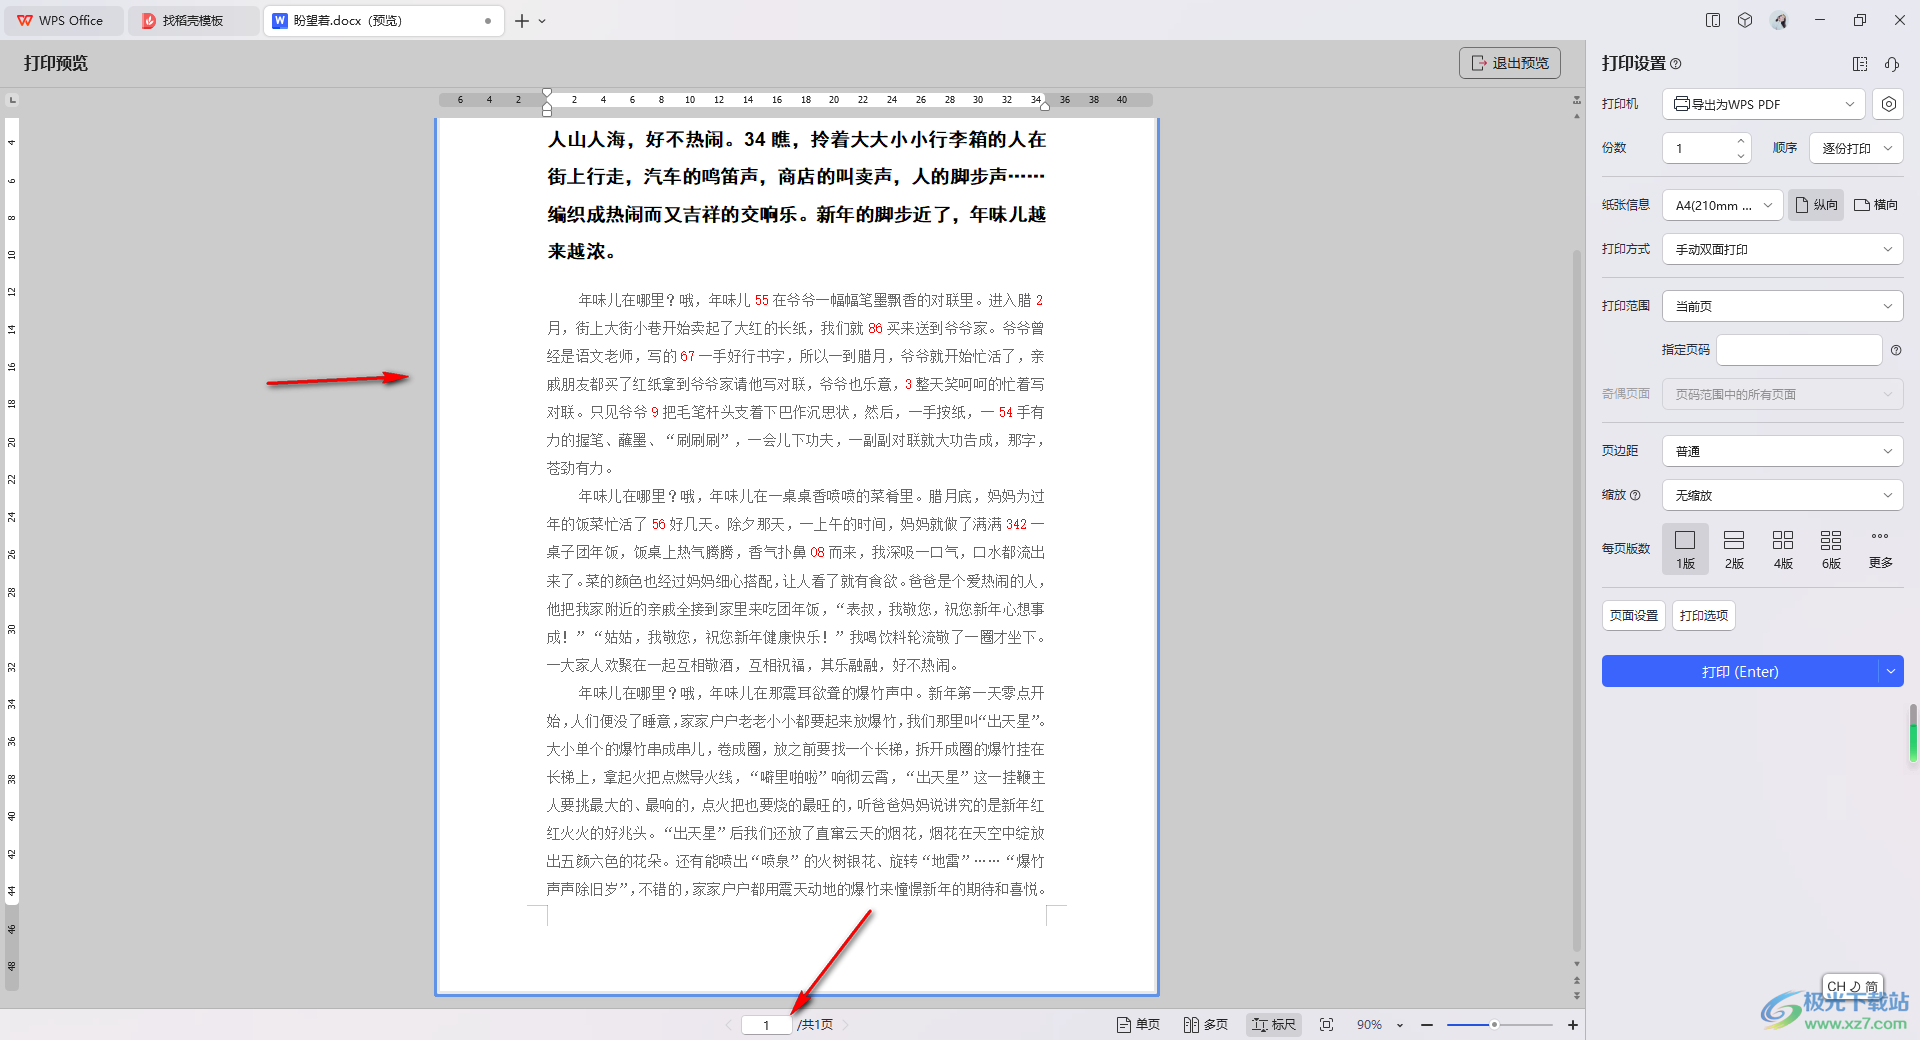Open printer properties hexagon settings icon
This screenshot has width=1920, height=1040.
click(1888, 104)
